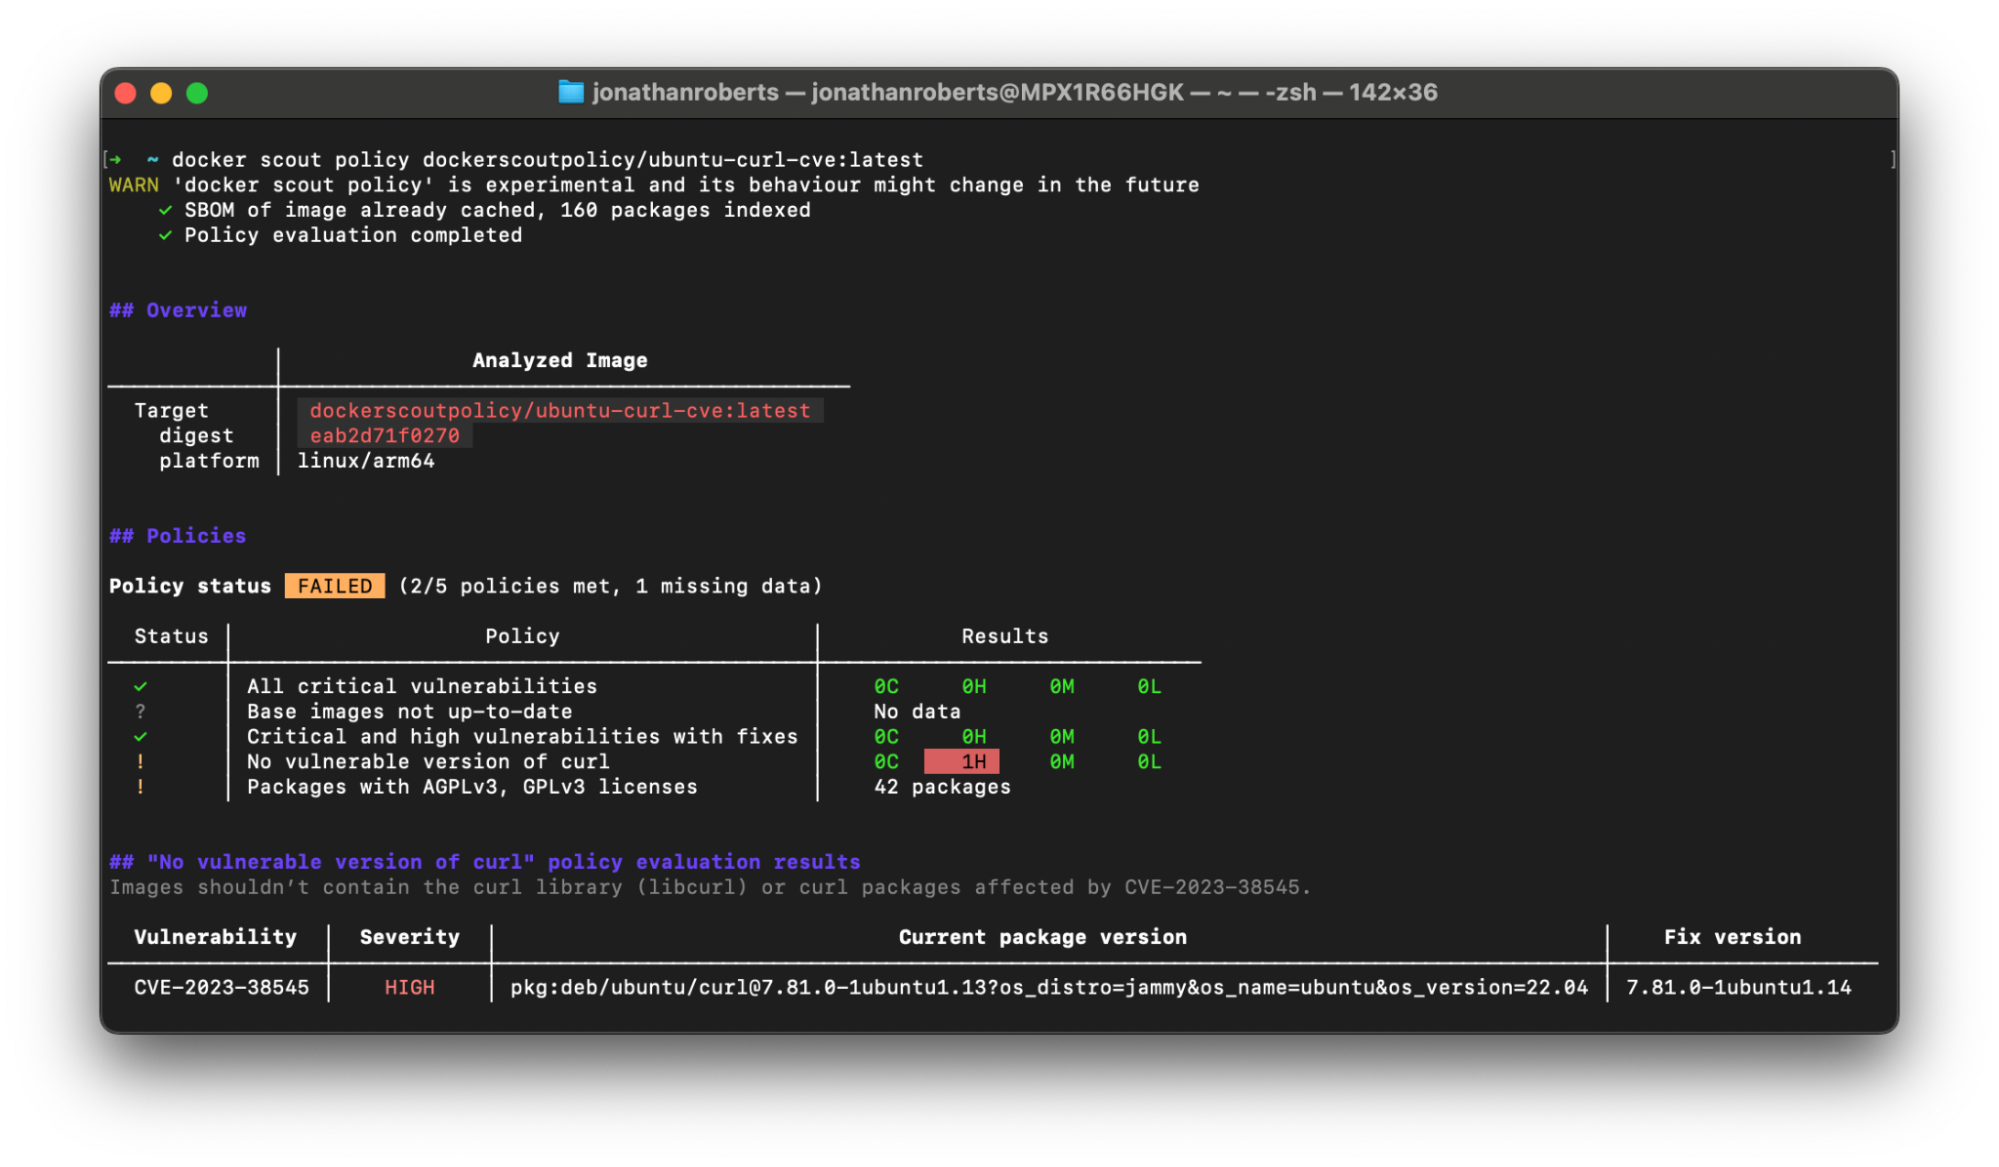Click the folder icon in the terminal title bar
This screenshot has height=1167, width=1999.
click(x=571, y=92)
